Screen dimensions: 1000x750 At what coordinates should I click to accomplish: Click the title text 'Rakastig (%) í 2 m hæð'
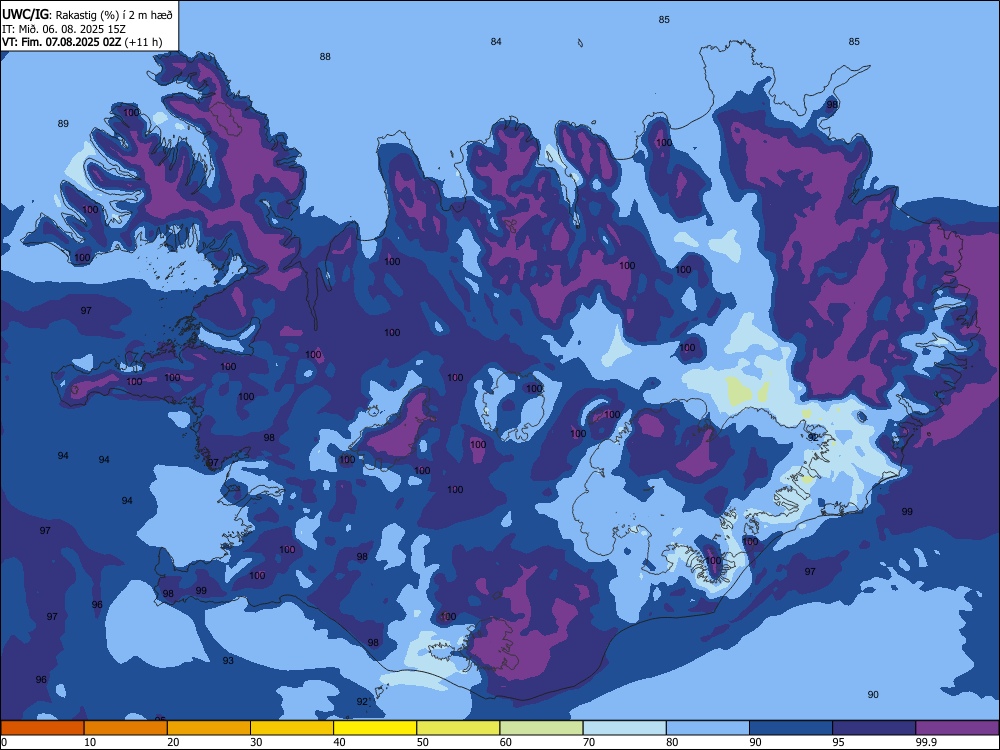click(x=114, y=15)
